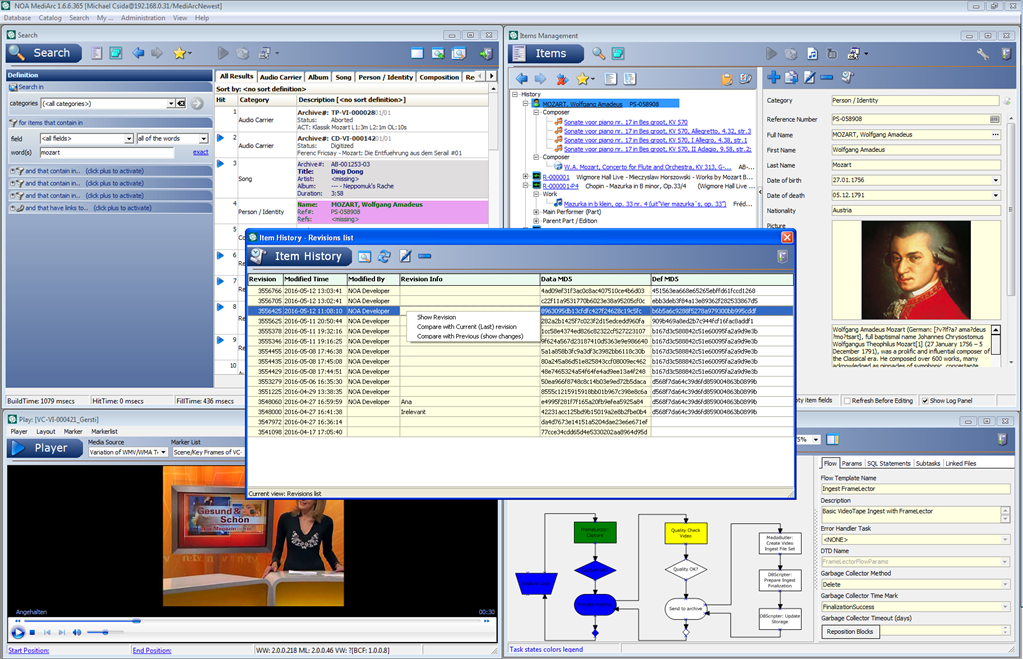The width and height of the screenshot is (1023, 659).
Task: Open the 'Sonate voor piano nr. 17' link
Action: [625, 122]
